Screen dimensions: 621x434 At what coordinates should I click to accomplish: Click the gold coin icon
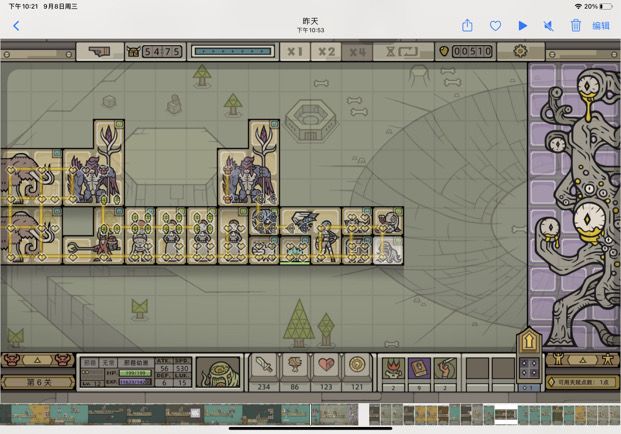444,51
